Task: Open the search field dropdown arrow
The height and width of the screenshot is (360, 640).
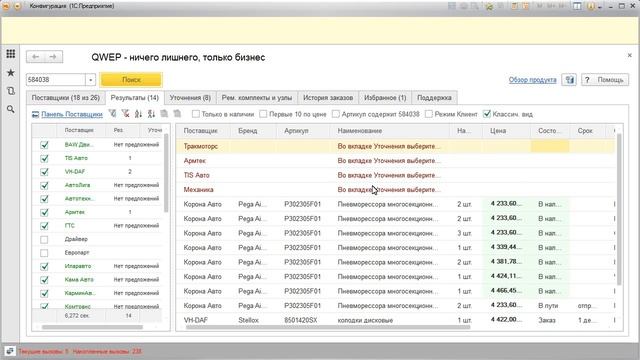Action: pyautogui.click(x=91, y=80)
